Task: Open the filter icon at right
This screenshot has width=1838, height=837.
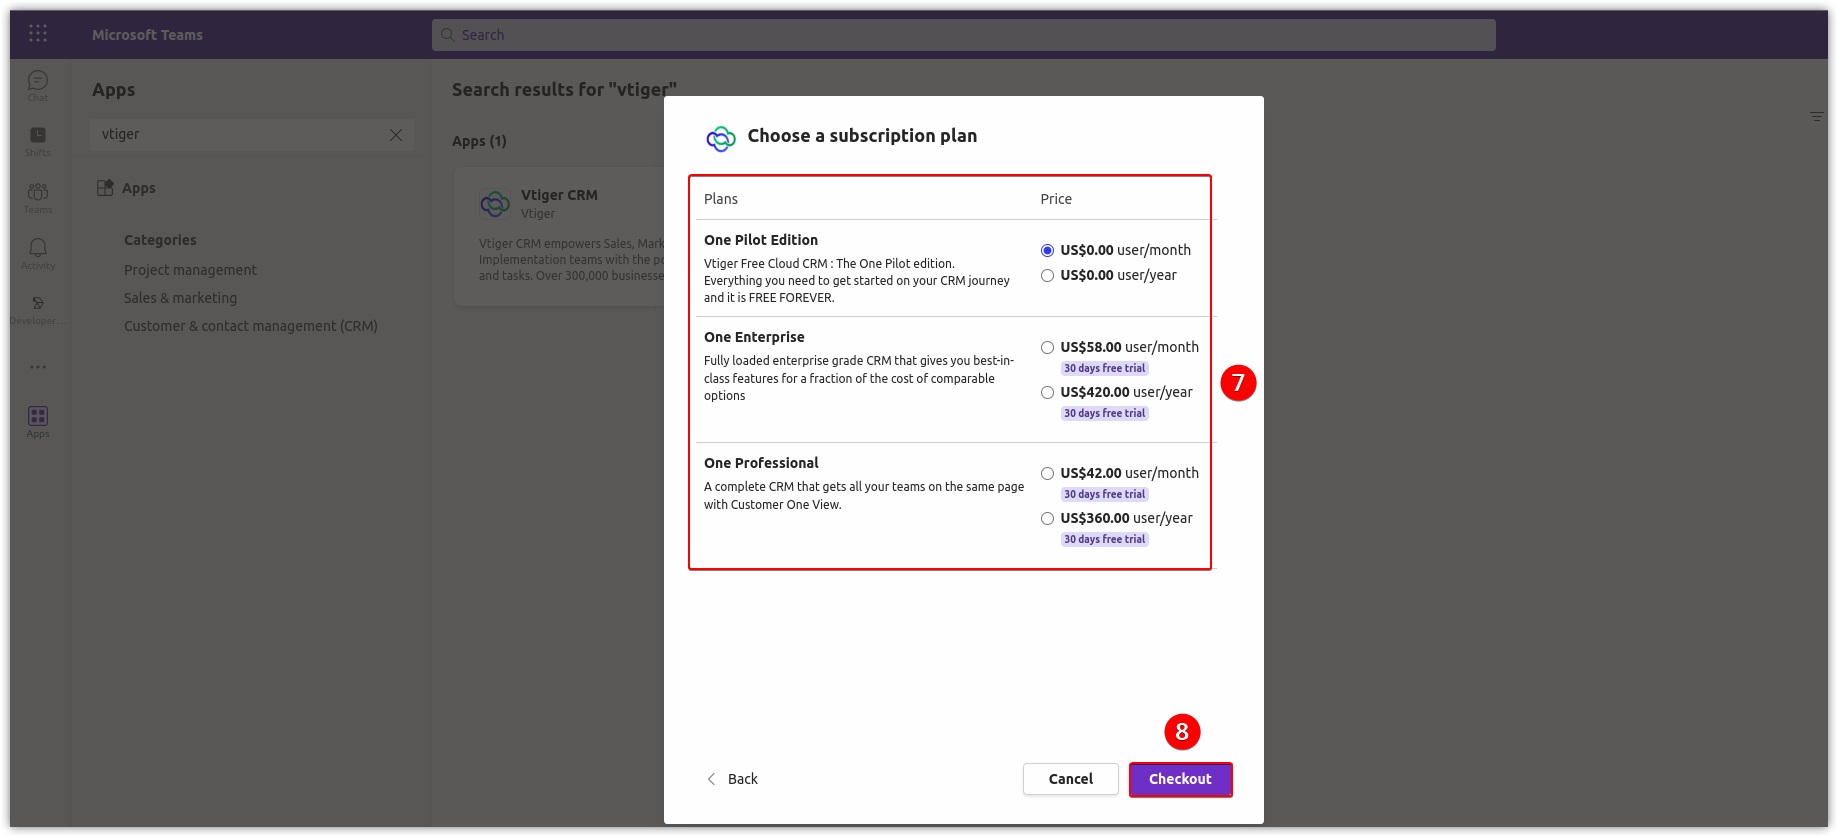Action: click(1817, 117)
